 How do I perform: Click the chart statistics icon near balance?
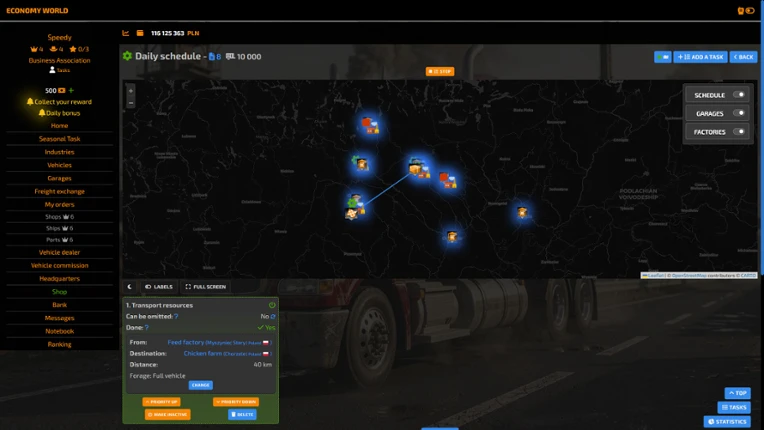pyautogui.click(x=126, y=33)
